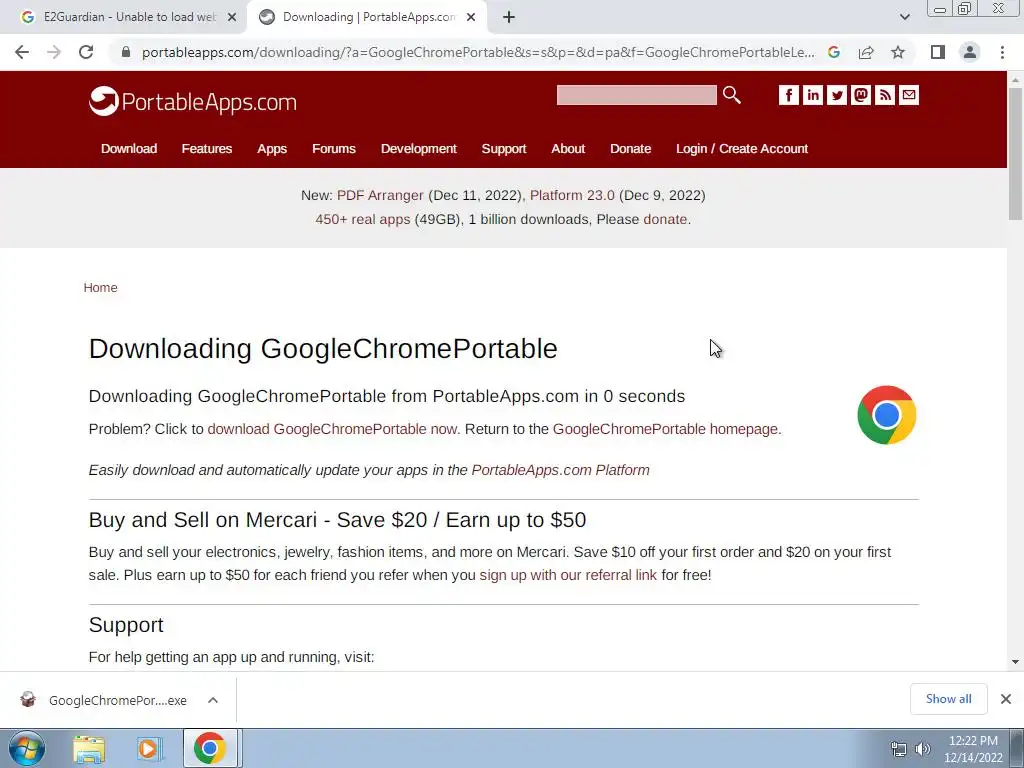Open the PortableApps Twitter icon

[837, 95]
